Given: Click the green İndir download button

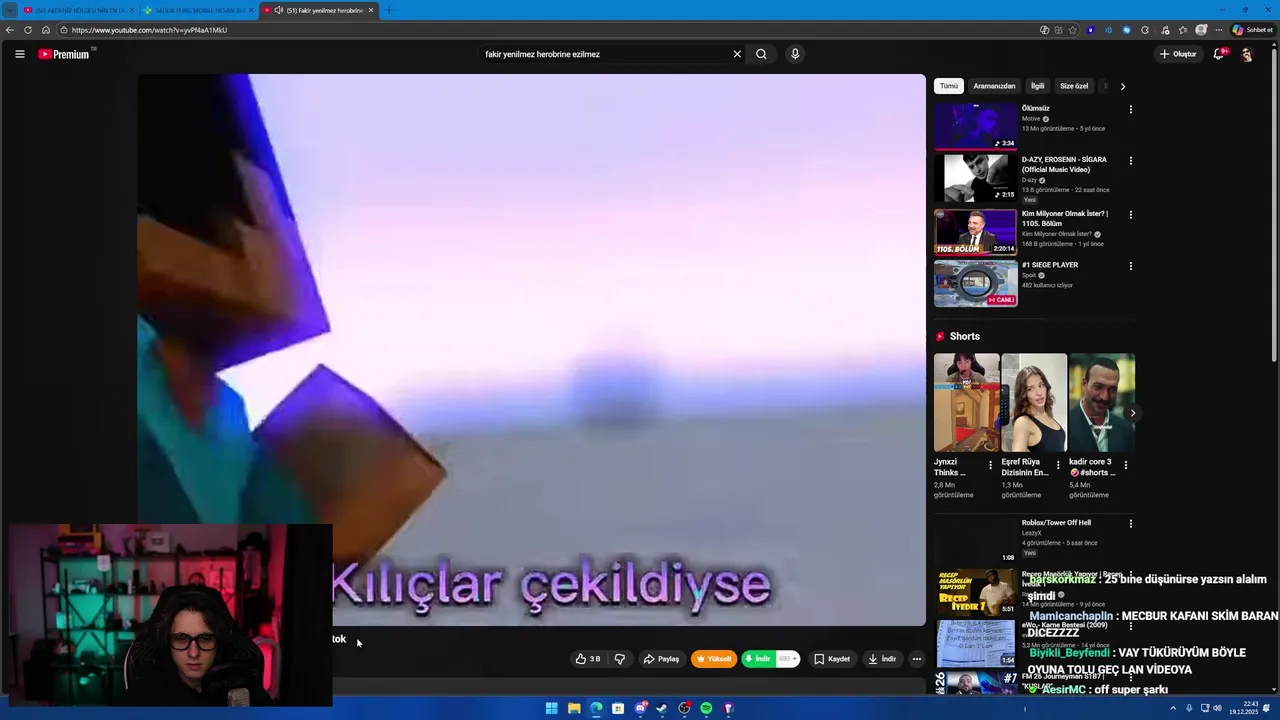Looking at the screenshot, I should click(757, 659).
